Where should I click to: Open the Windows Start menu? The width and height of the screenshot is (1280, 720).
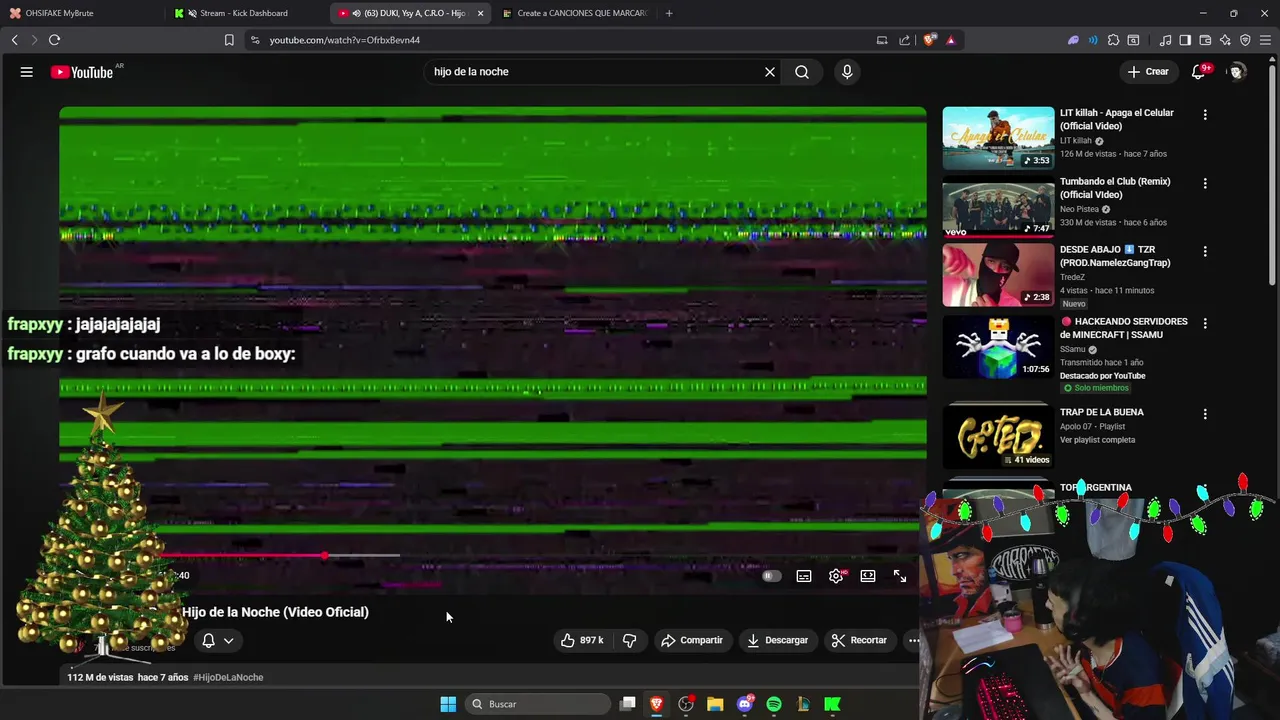[x=448, y=704]
